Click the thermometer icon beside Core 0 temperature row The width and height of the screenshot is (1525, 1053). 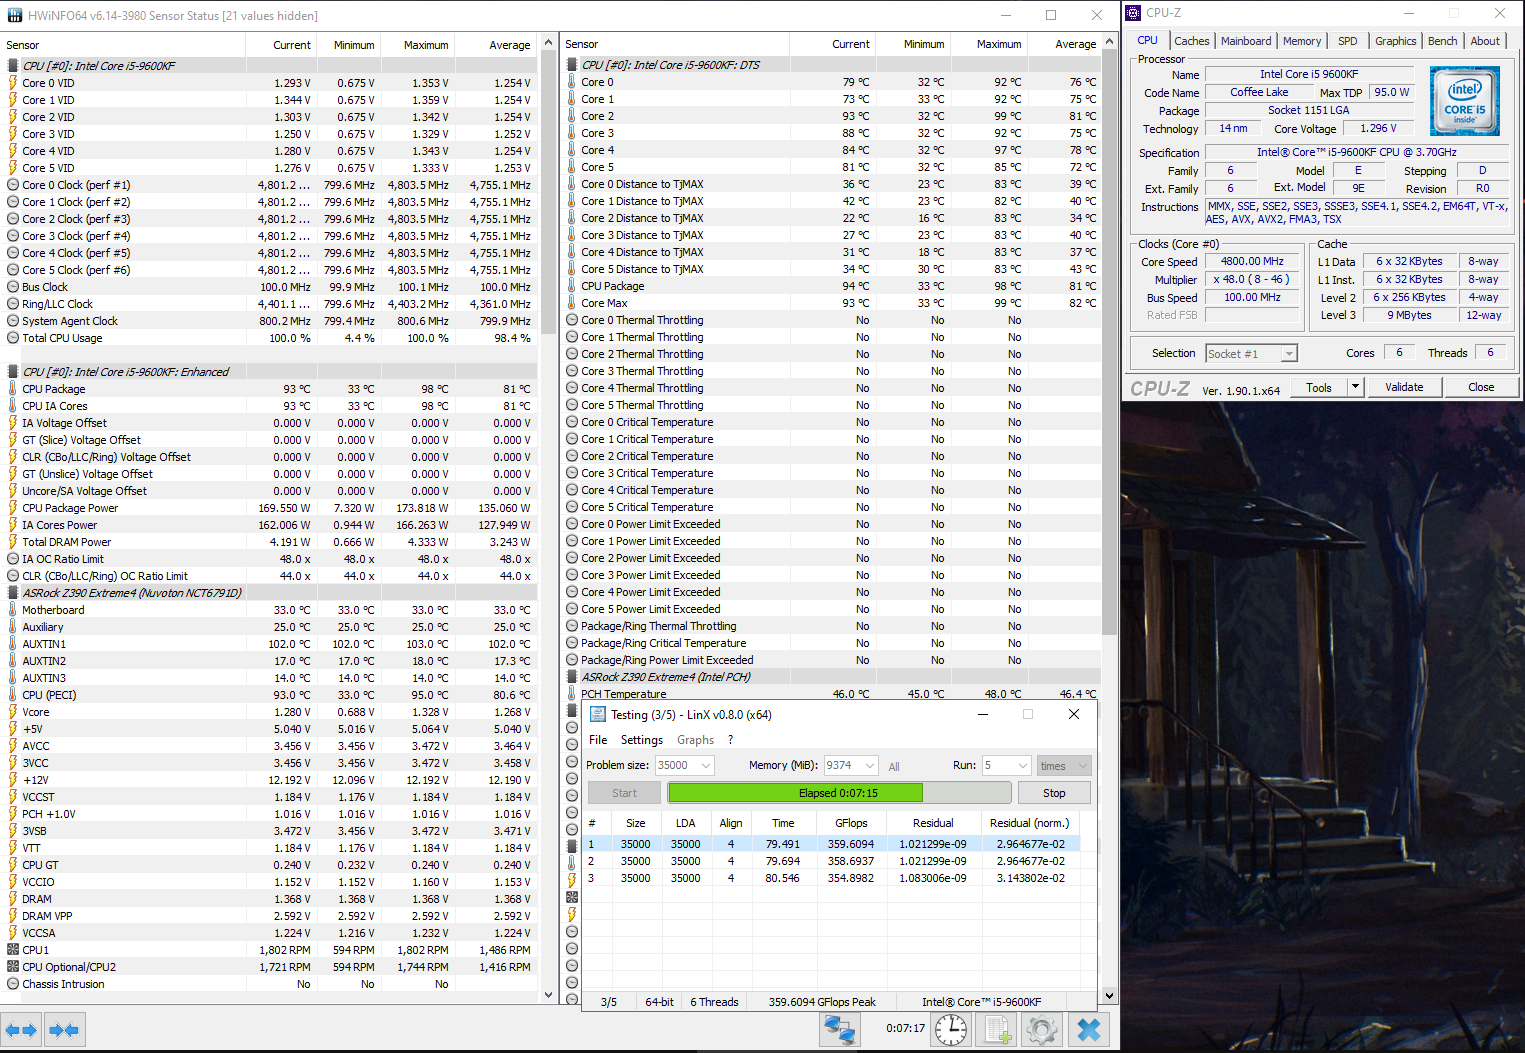point(572,82)
